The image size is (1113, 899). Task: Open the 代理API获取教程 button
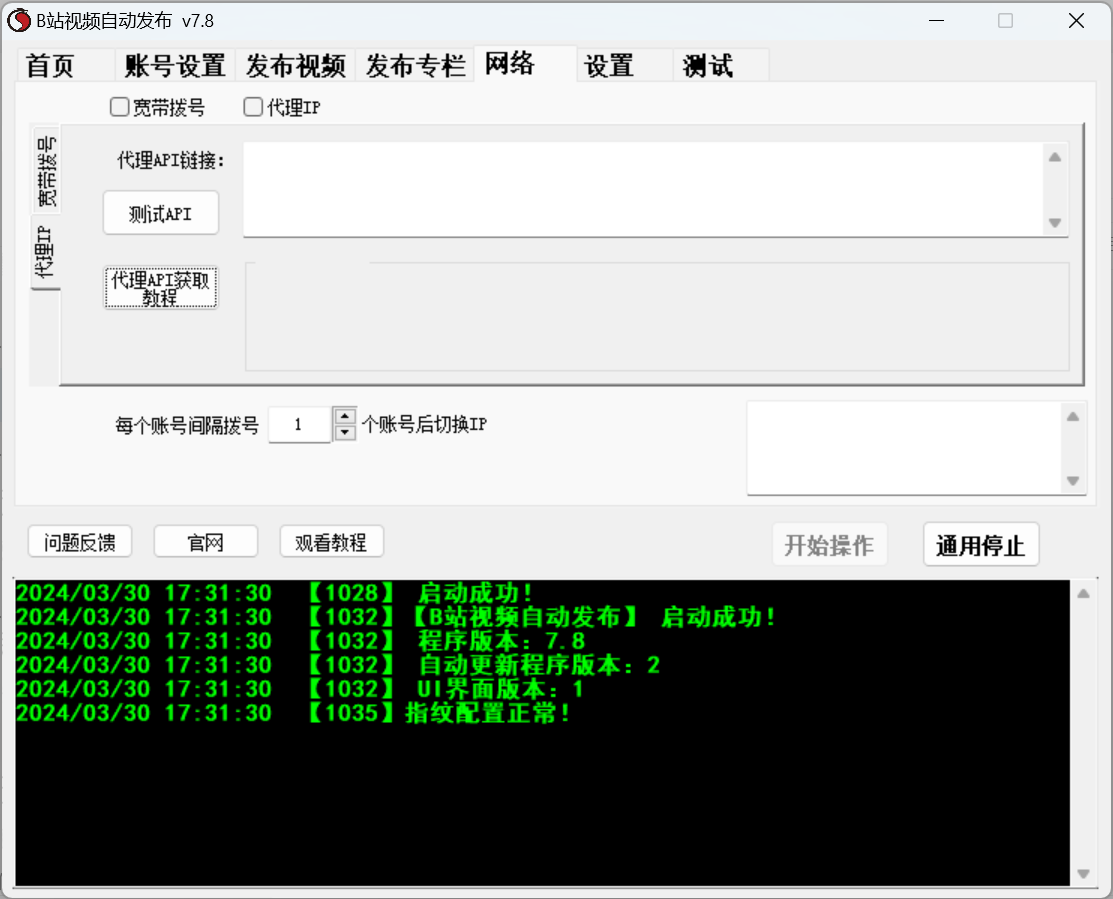pos(160,287)
